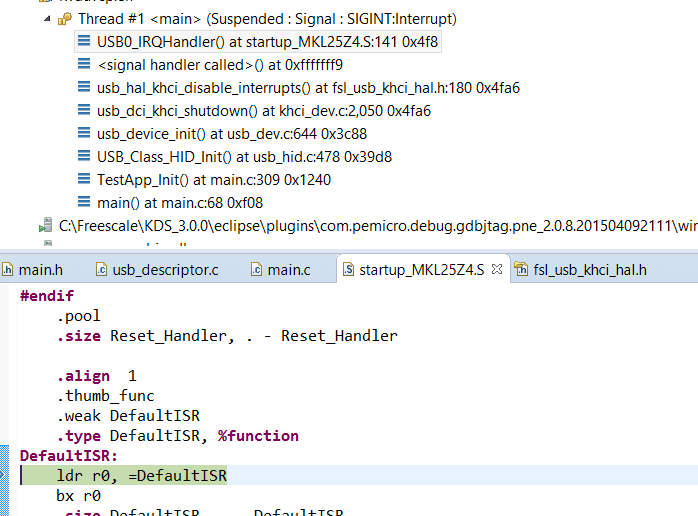This screenshot has height=516, width=698.
Task: Select the <signal handler called>() stack frame
Action: click(x=220, y=65)
